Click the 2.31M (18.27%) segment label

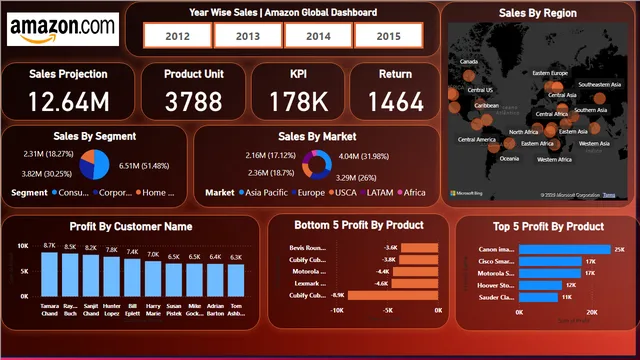point(48,154)
